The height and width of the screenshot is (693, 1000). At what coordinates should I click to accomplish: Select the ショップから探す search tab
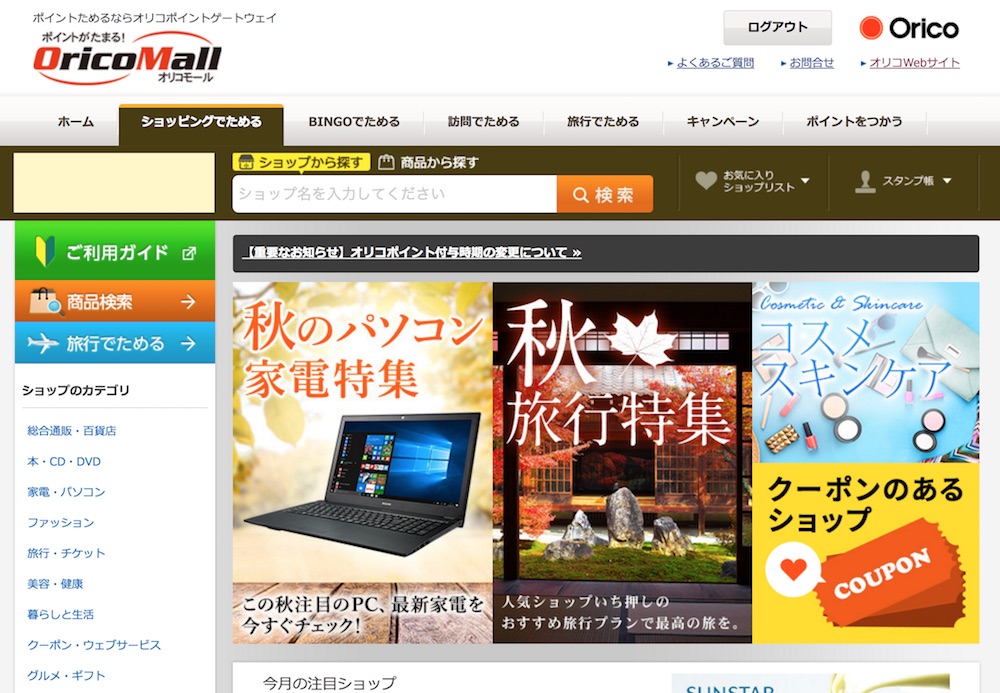click(301, 163)
